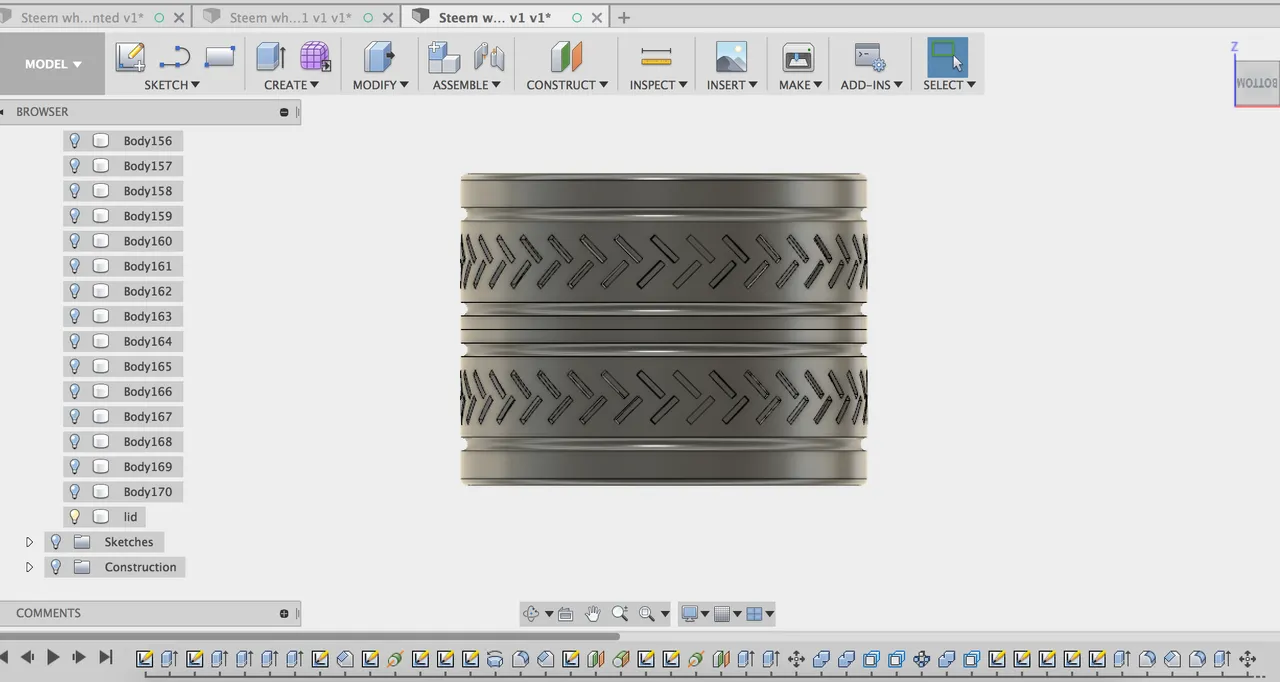
Task: Toggle visibility lightbulb for Body156
Action: tap(74, 141)
